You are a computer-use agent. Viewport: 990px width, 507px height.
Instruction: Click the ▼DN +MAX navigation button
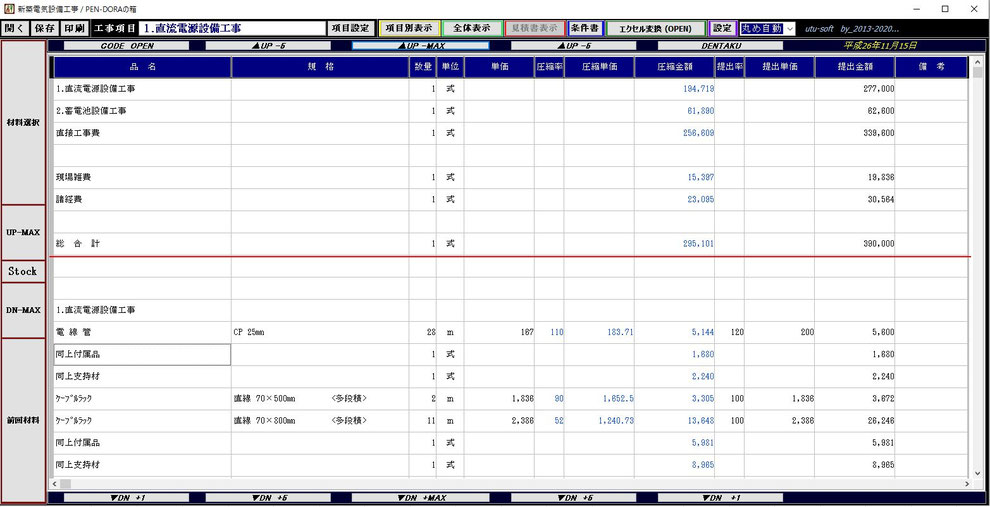[x=420, y=498]
